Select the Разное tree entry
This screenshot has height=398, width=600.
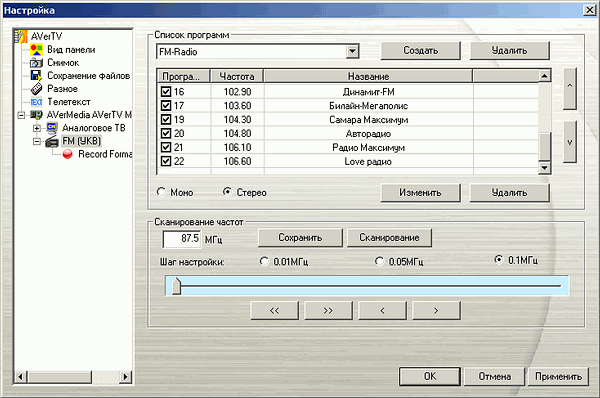tap(62, 89)
